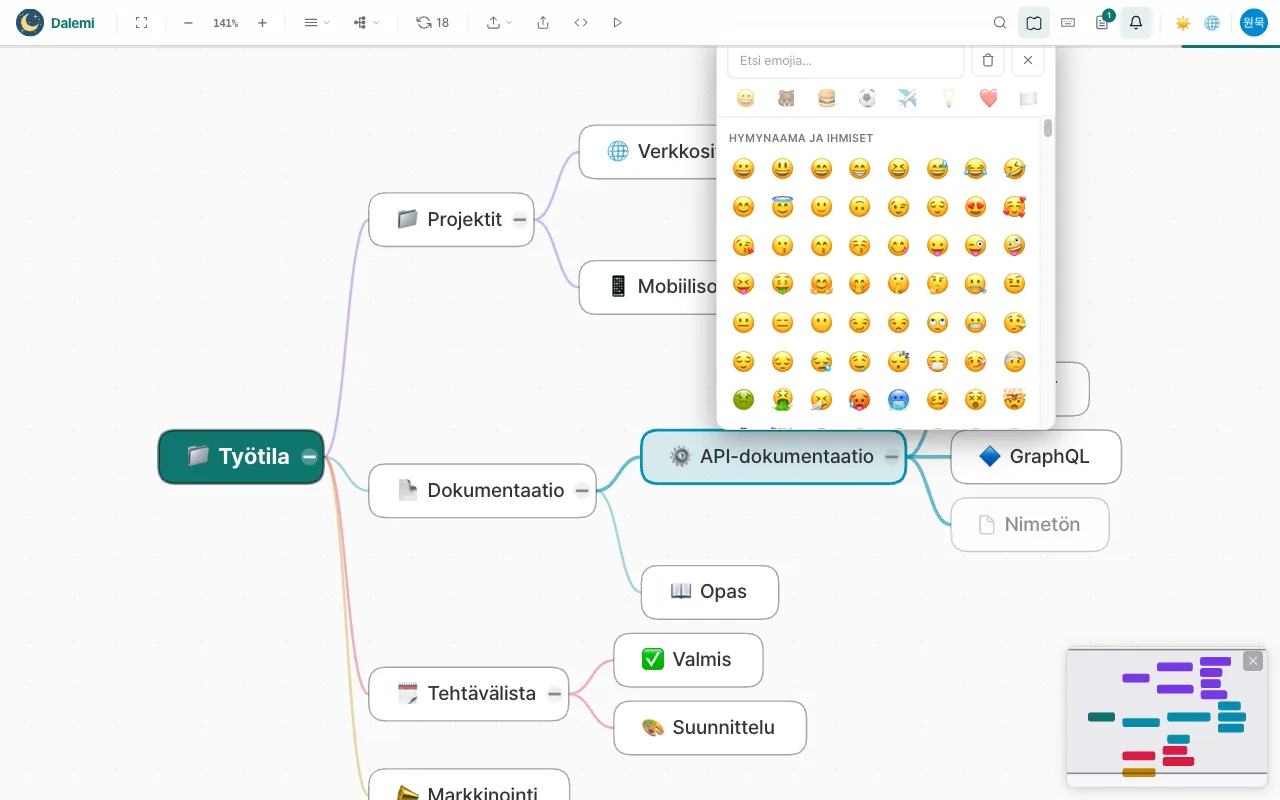Select the GraphQL node
The image size is (1280, 800).
point(1036,457)
